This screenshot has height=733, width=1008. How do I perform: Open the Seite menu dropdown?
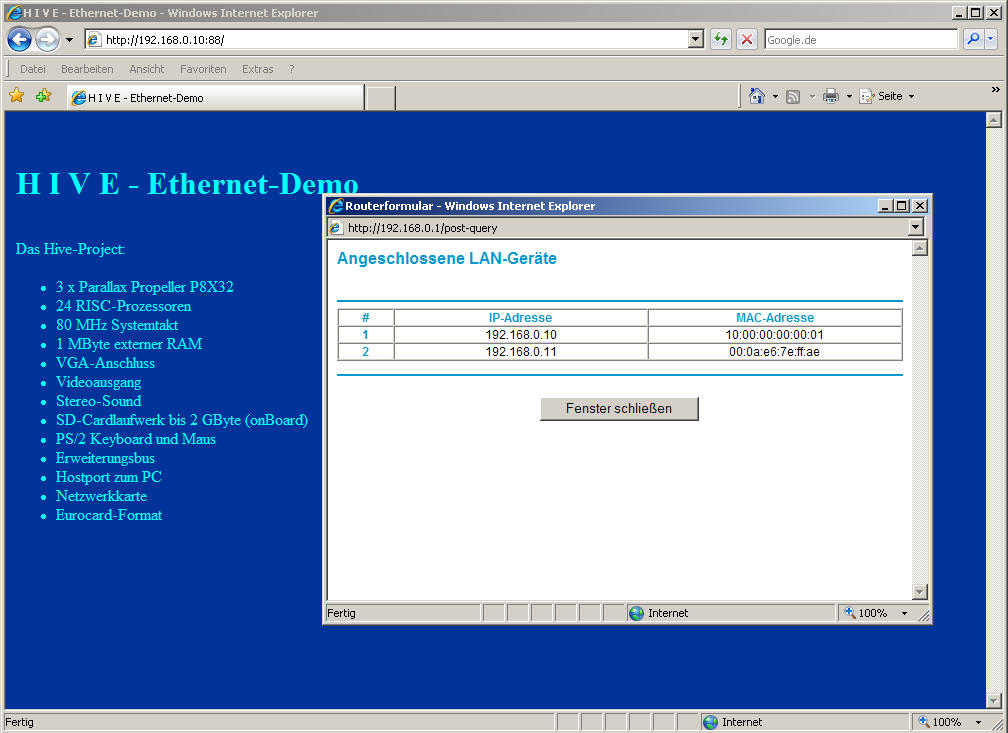pyautogui.click(x=887, y=96)
